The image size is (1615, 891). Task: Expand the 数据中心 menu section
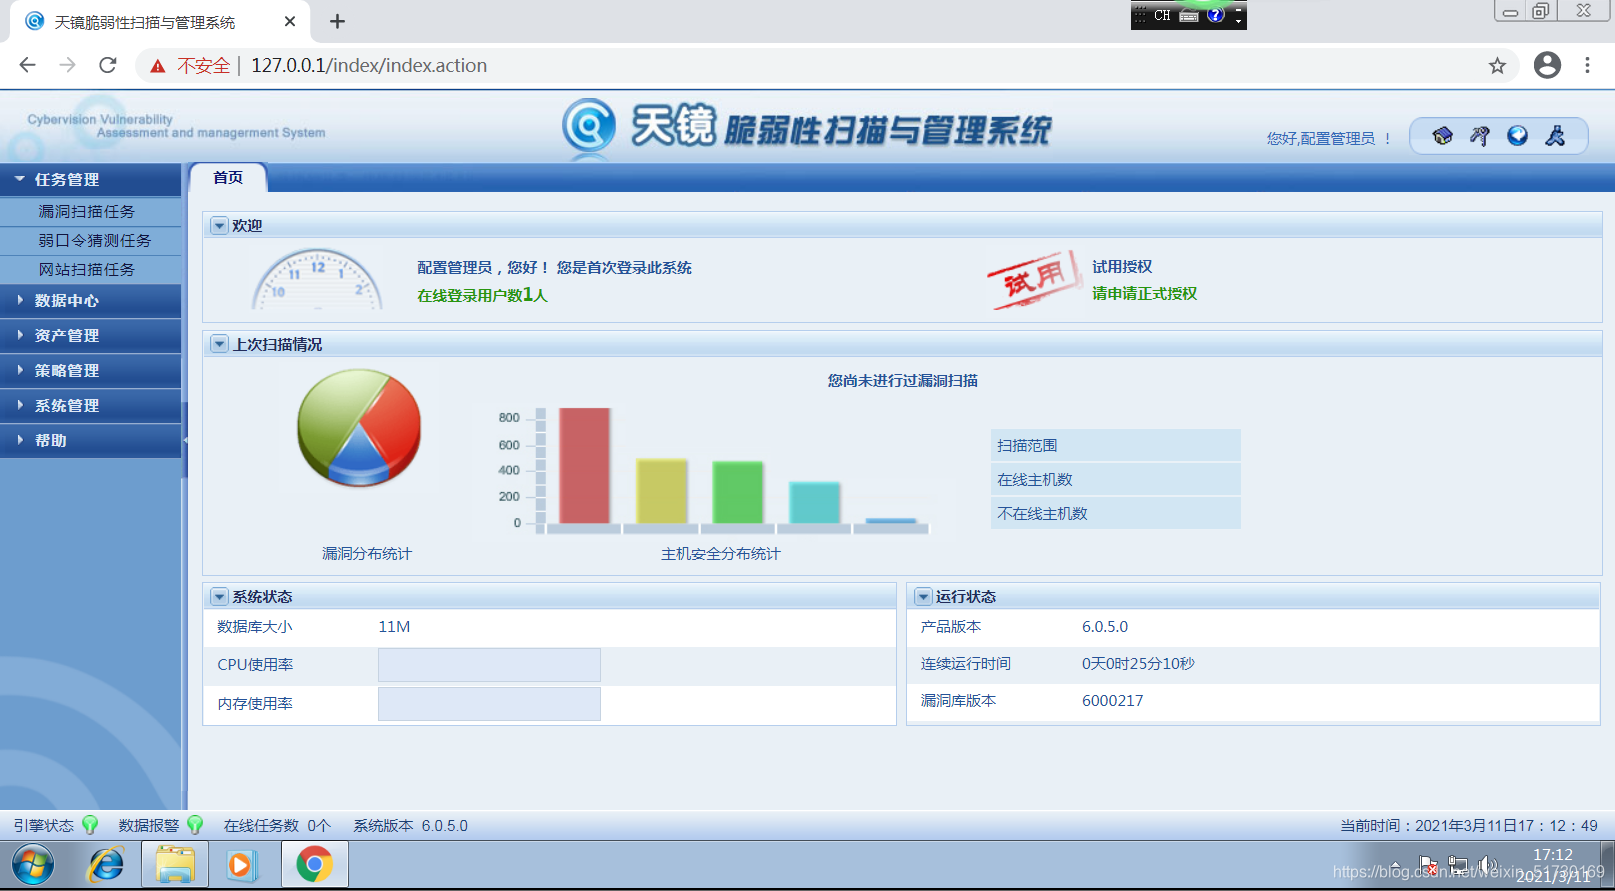[x=90, y=301]
